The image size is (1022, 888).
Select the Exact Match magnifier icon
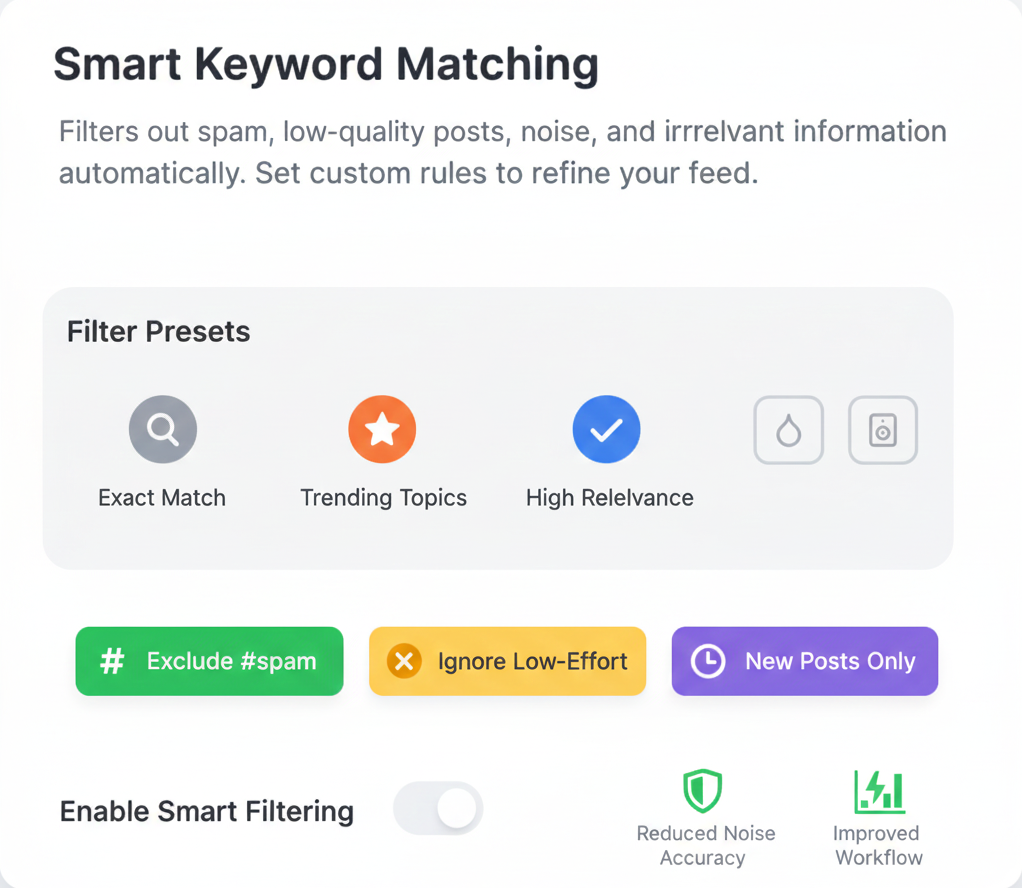pyautogui.click(x=162, y=428)
